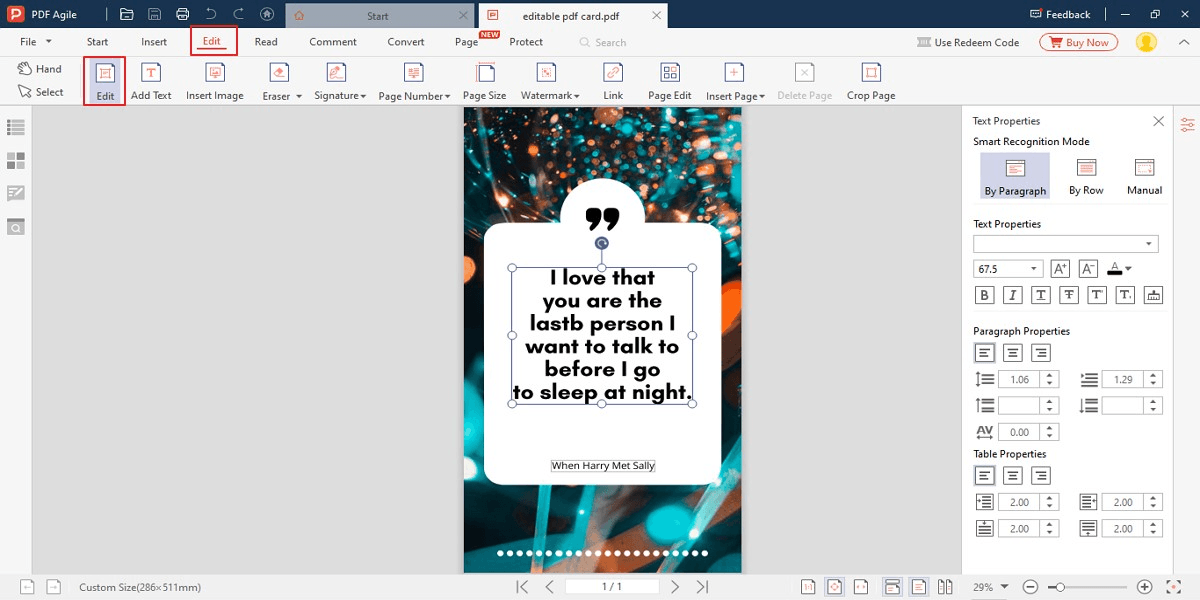This screenshot has width=1200, height=600.
Task: Open the page thumbnails panel in left sidebar
Action: pyautogui.click(x=16, y=160)
